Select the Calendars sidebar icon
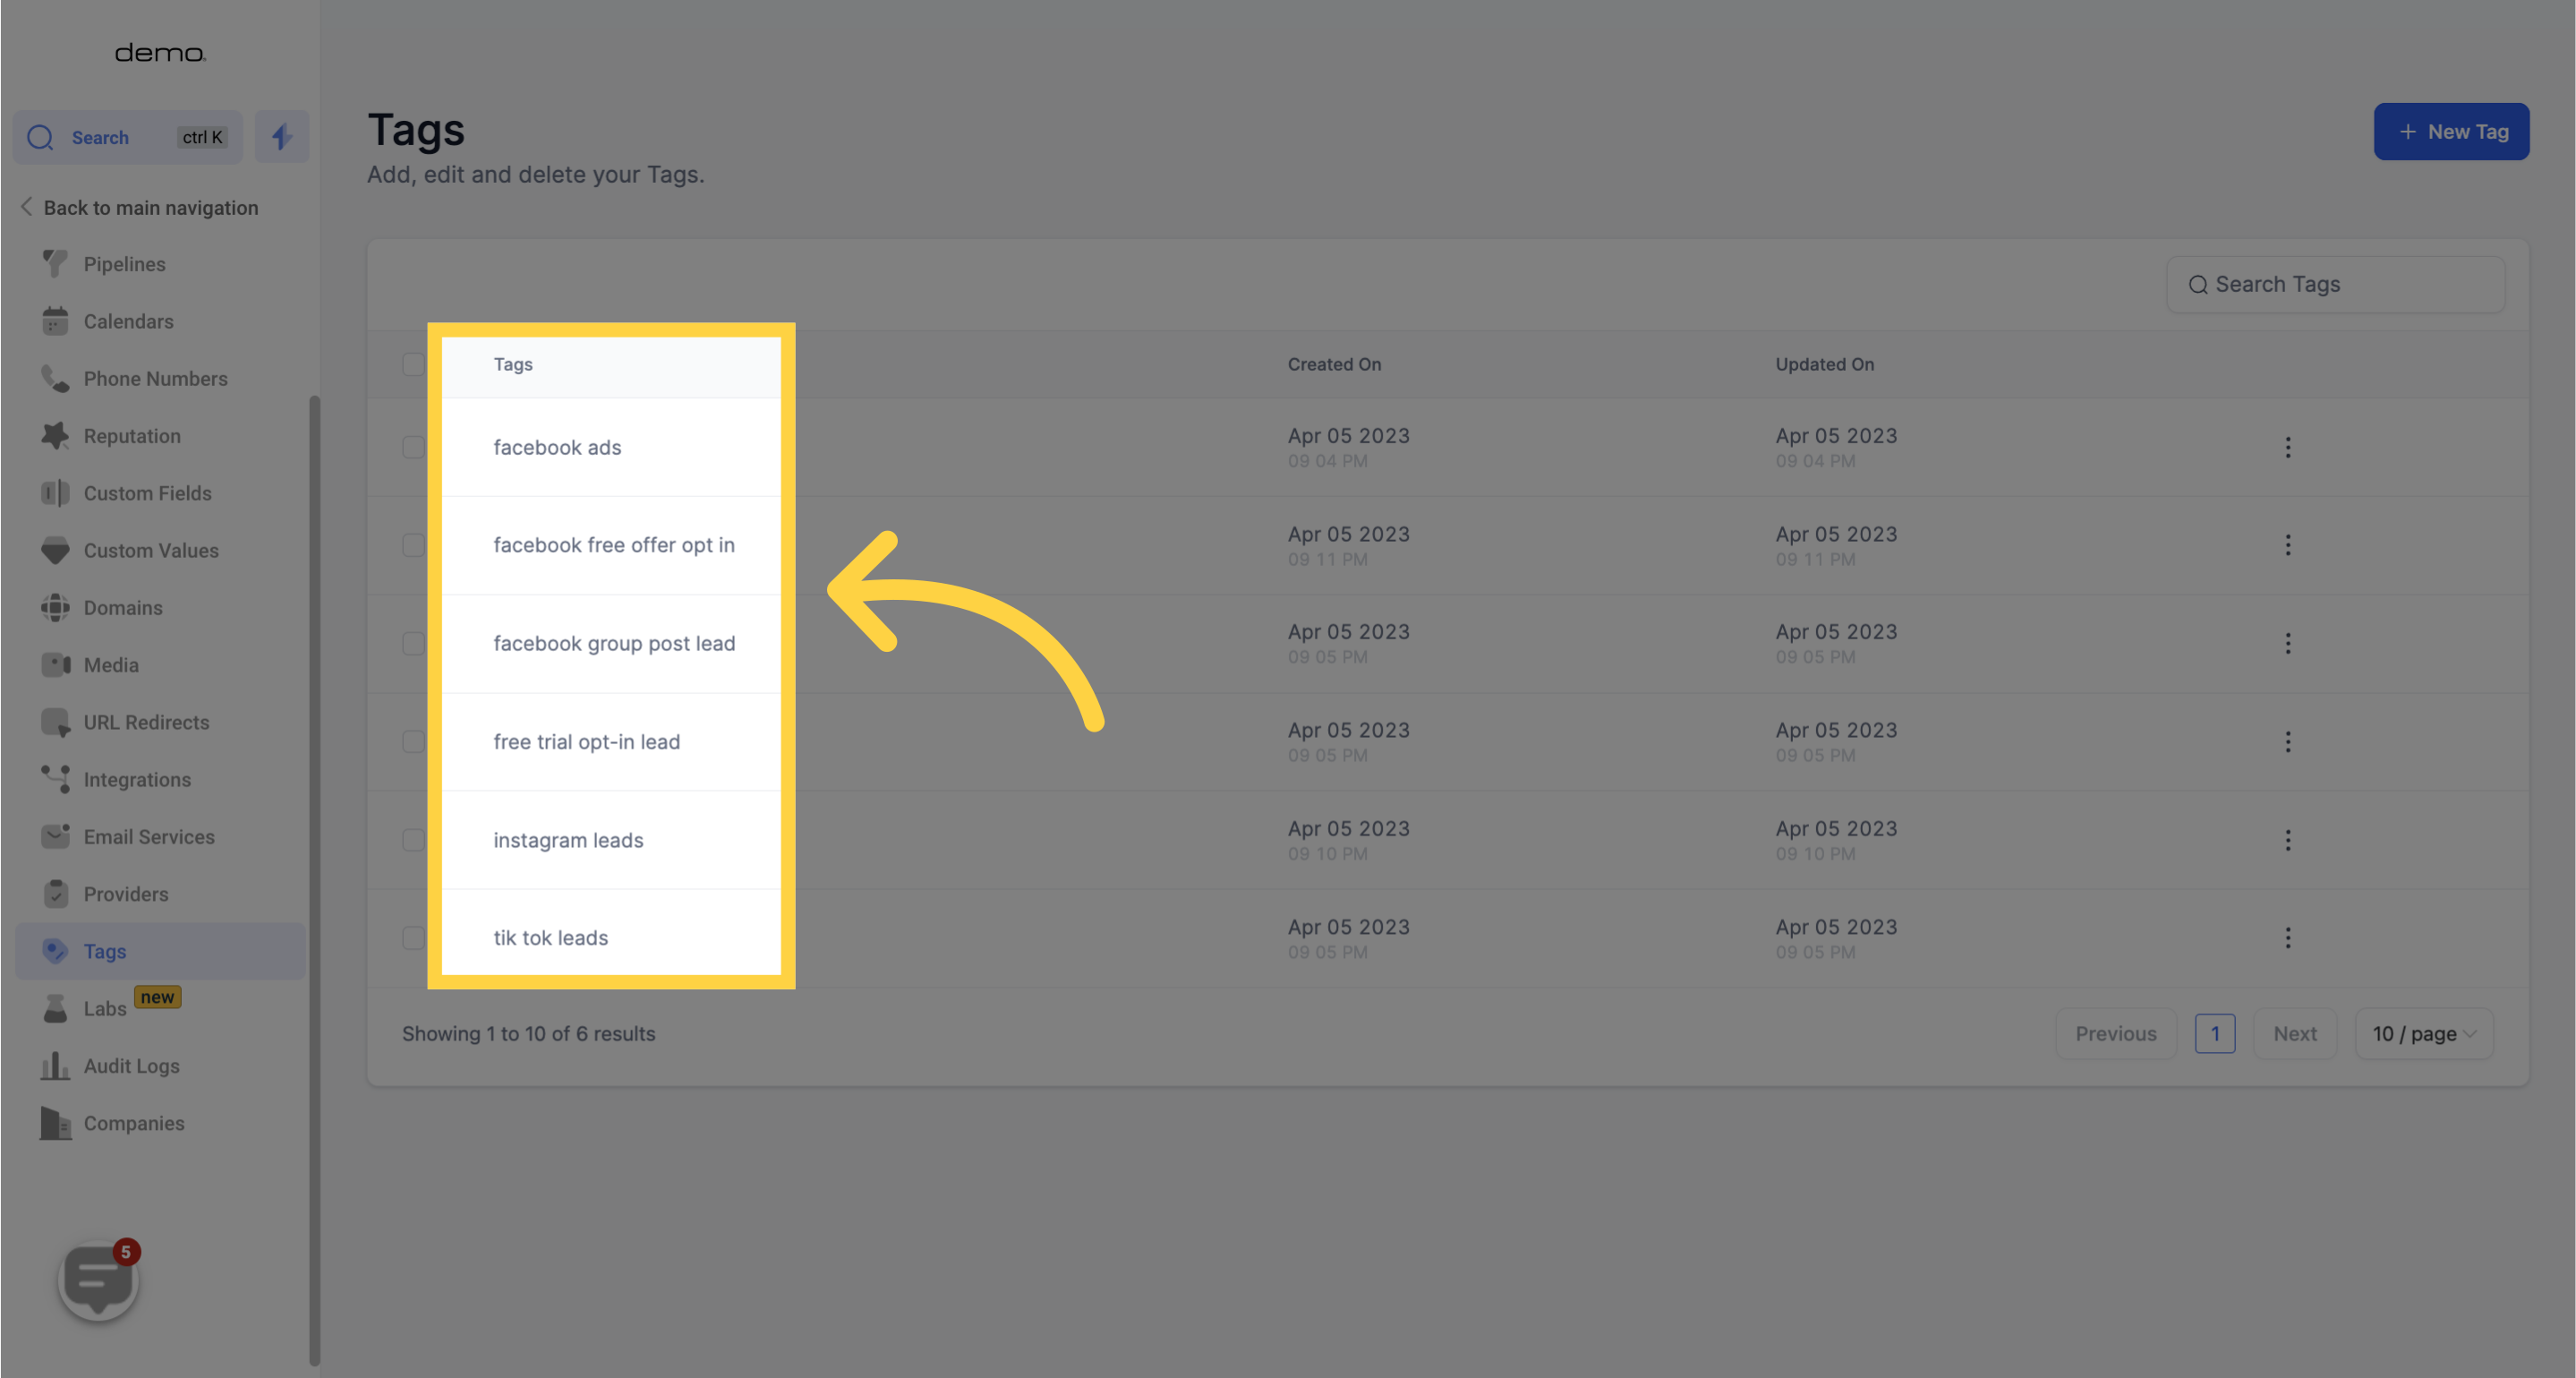Screen dimensions: 2576x1378 click(55, 321)
